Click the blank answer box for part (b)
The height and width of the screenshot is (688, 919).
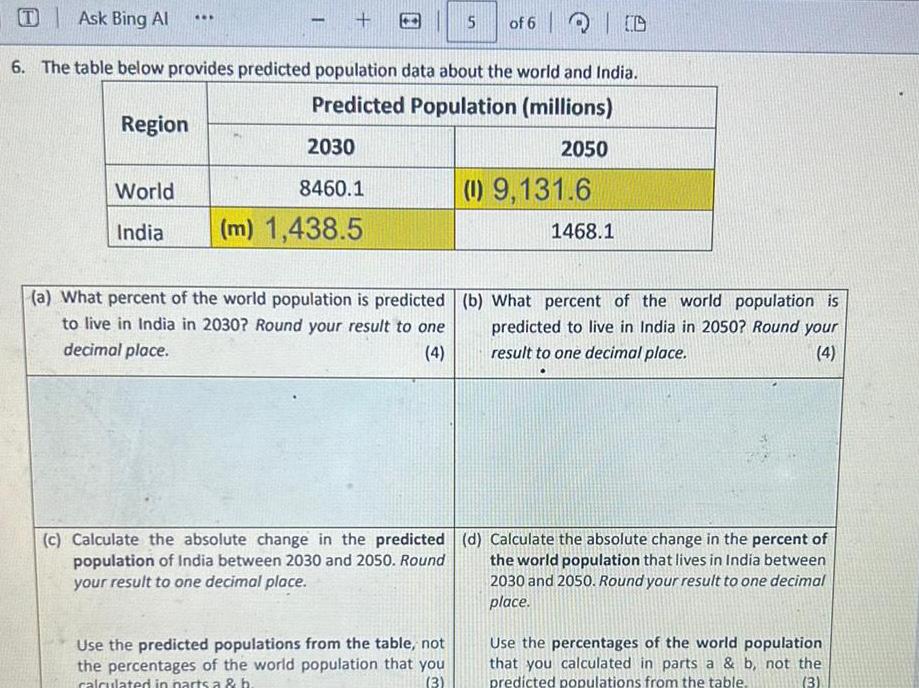tap(648, 452)
